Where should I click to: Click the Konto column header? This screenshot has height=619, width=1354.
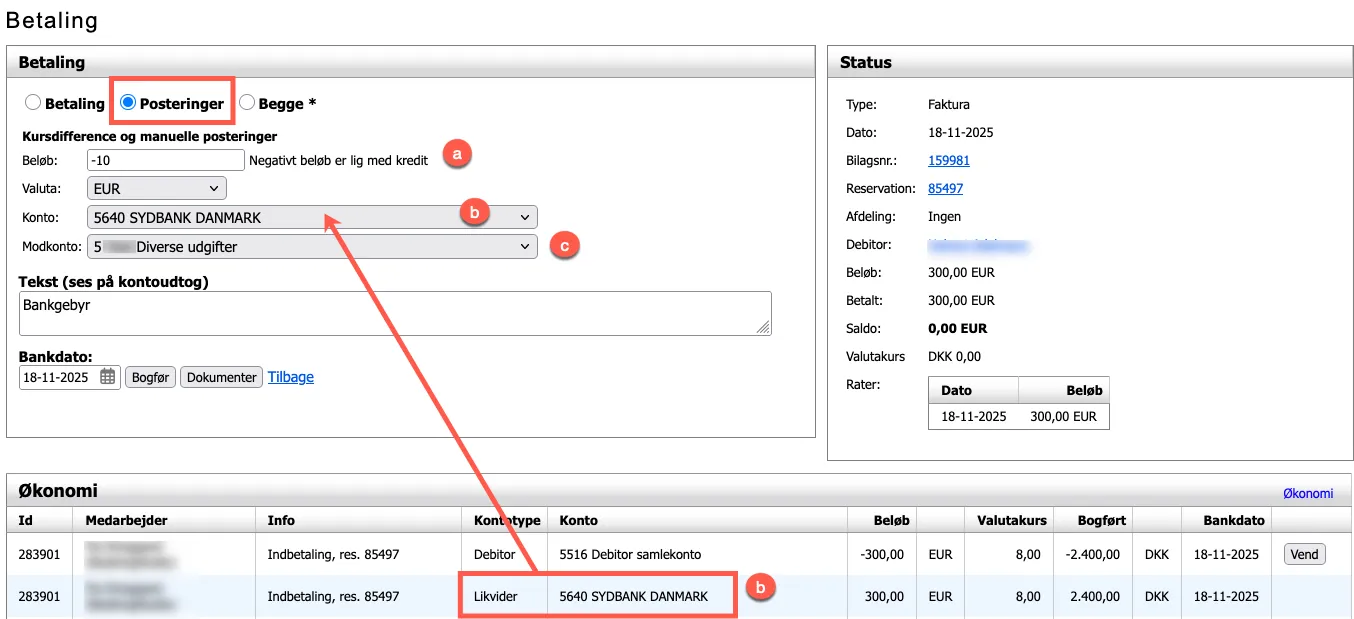tap(579, 520)
